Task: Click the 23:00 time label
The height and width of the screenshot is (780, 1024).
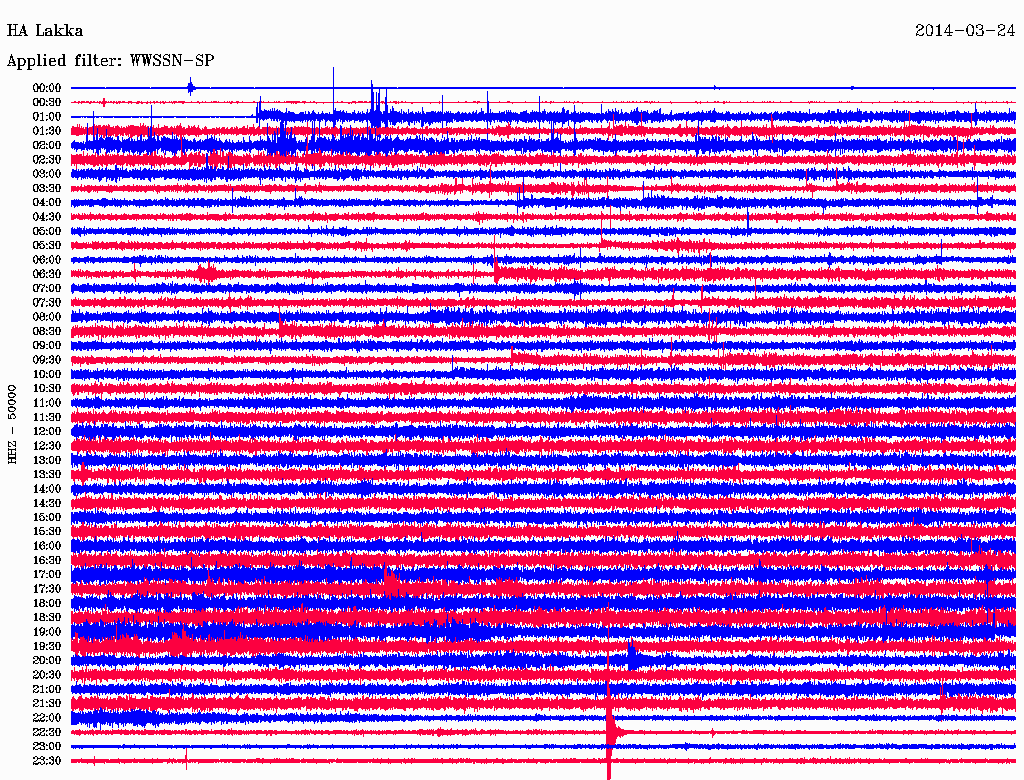Action: tap(47, 746)
